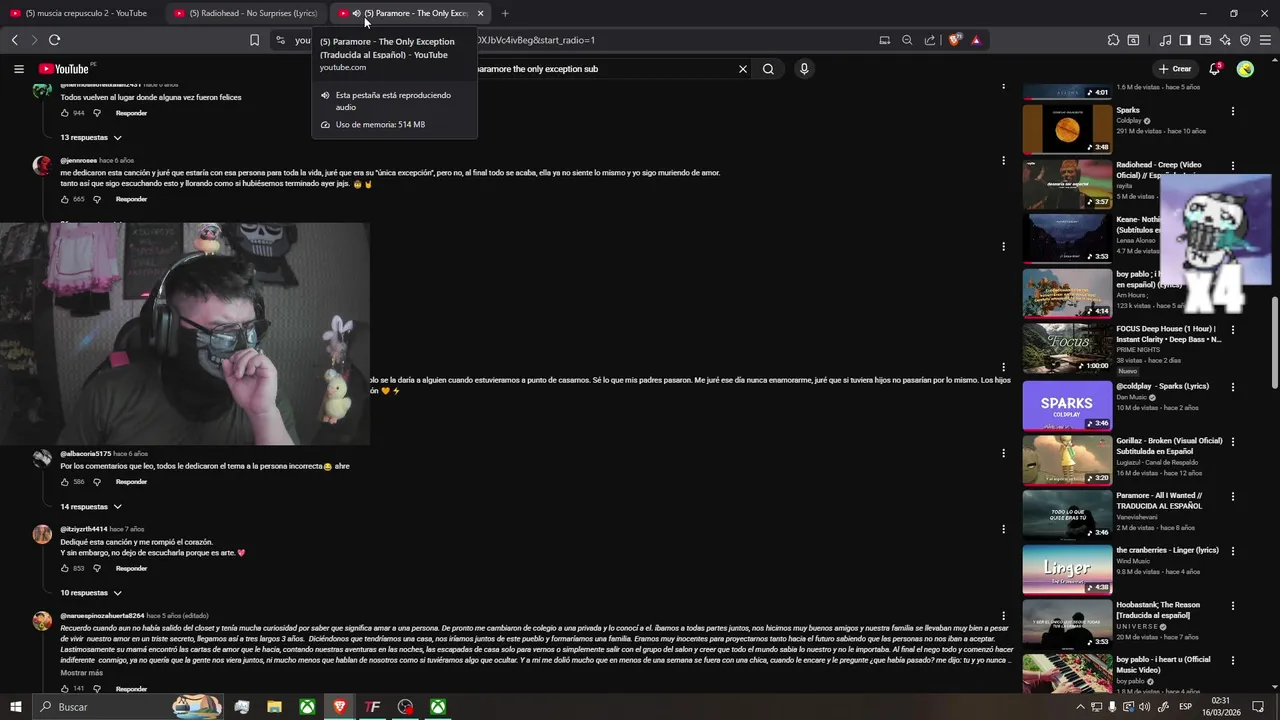
Task: Open the cranberries Linger thumbnail
Action: (x=1067, y=569)
